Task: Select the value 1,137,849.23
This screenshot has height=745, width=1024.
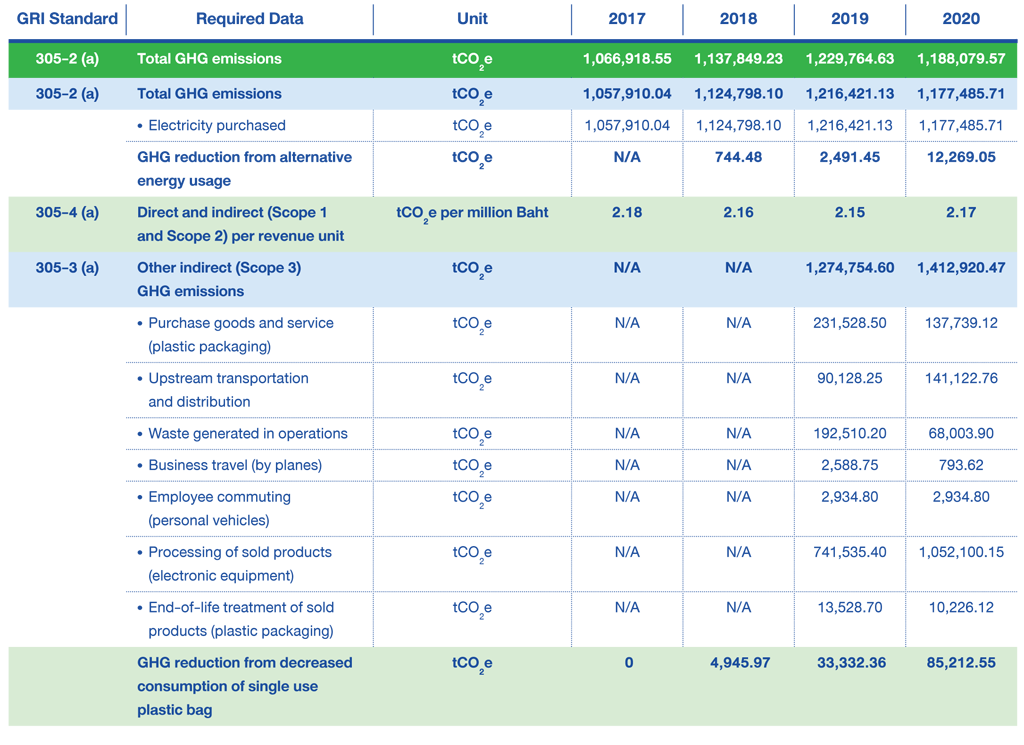Action: pos(738,59)
